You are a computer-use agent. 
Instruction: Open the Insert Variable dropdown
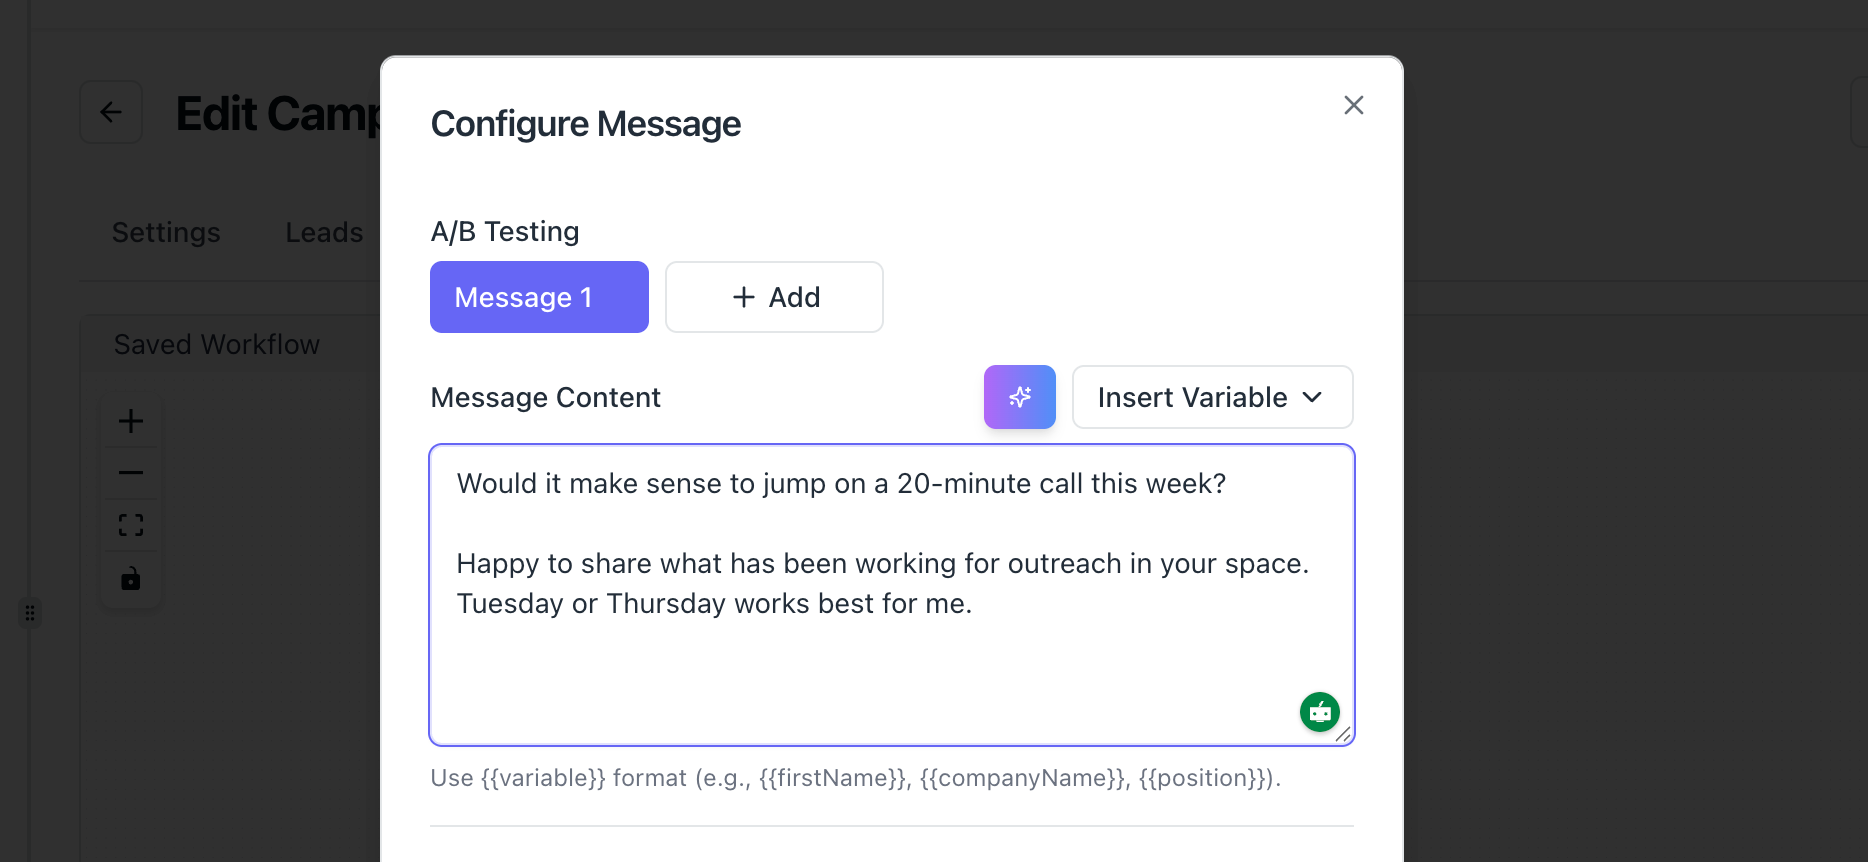[1212, 397]
